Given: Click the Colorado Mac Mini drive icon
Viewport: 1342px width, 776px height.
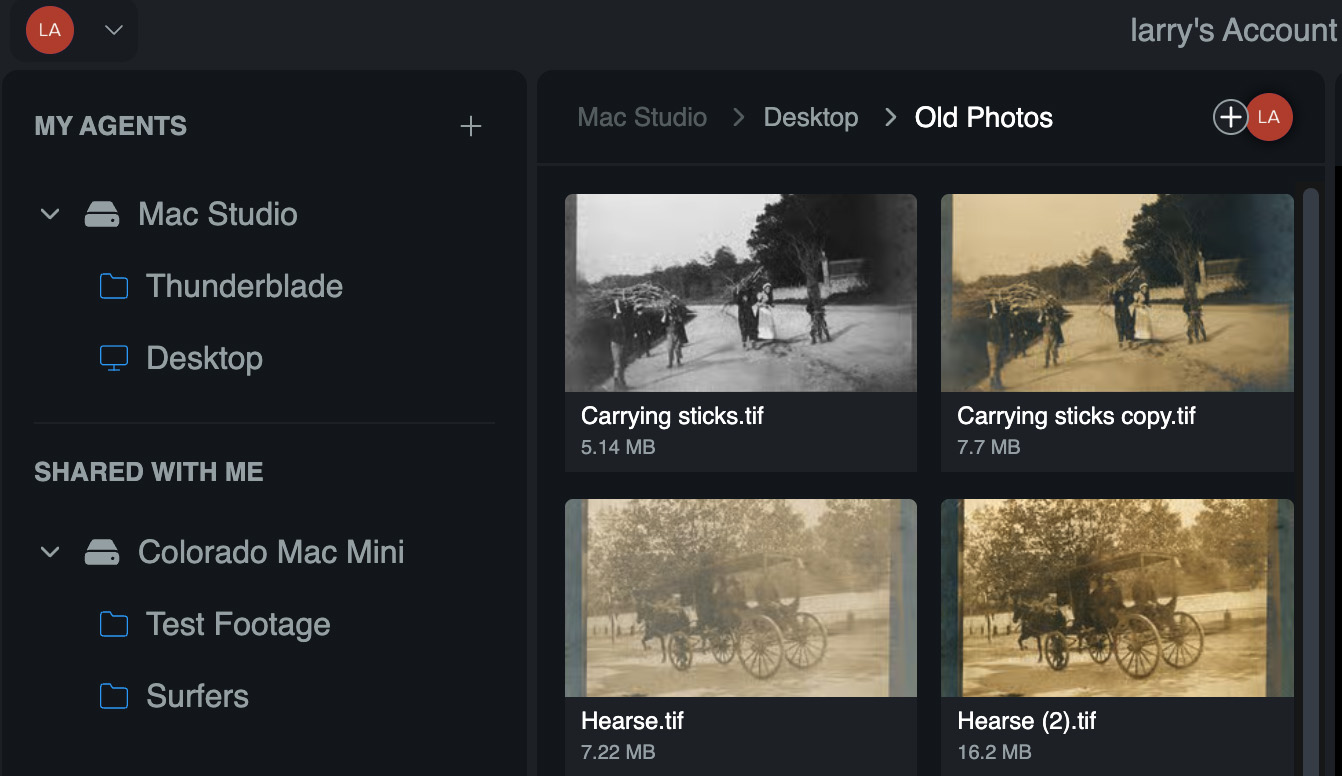Looking at the screenshot, I should pos(102,552).
